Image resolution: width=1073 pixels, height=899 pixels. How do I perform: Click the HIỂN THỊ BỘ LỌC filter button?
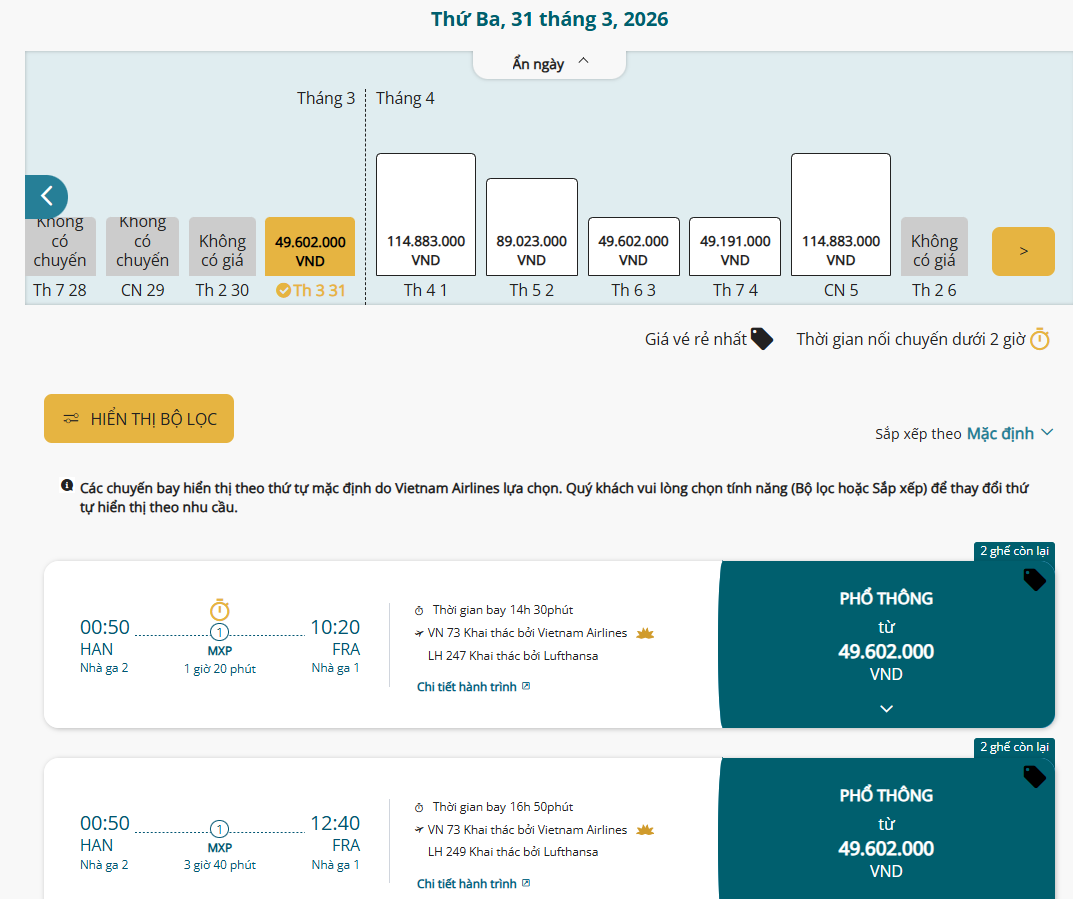138,418
